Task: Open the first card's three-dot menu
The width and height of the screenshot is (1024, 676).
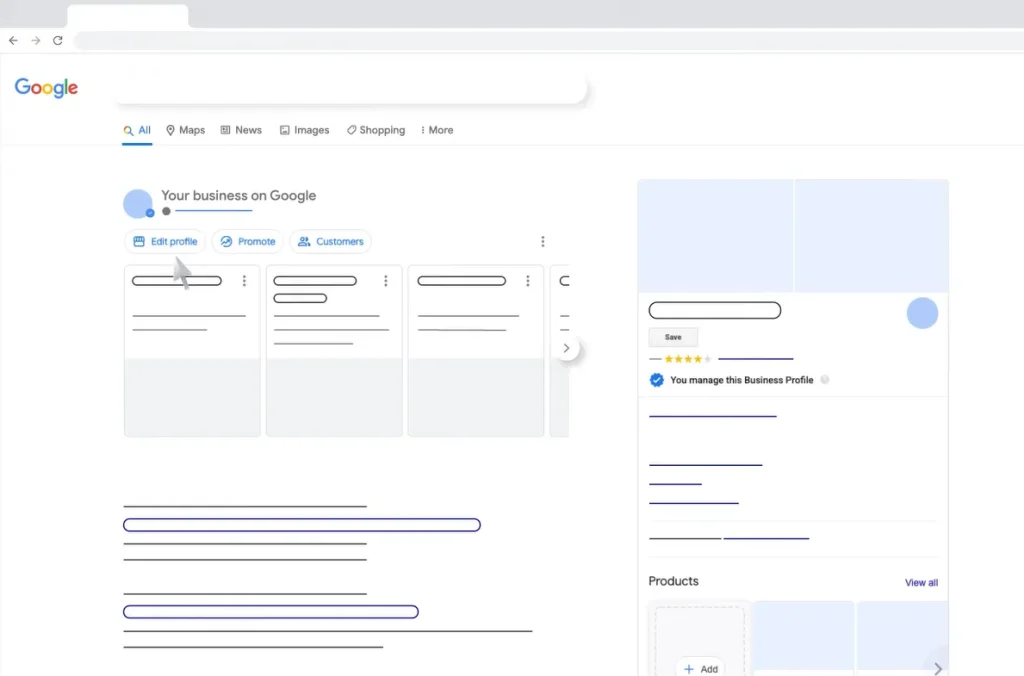Action: tap(244, 281)
